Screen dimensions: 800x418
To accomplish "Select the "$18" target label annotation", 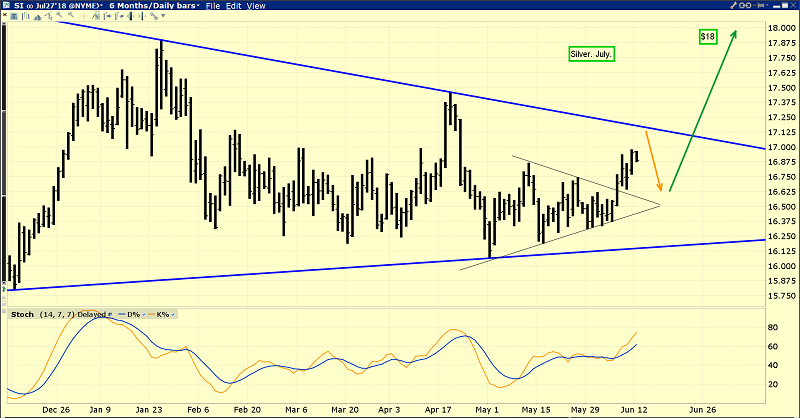I will pos(707,36).
